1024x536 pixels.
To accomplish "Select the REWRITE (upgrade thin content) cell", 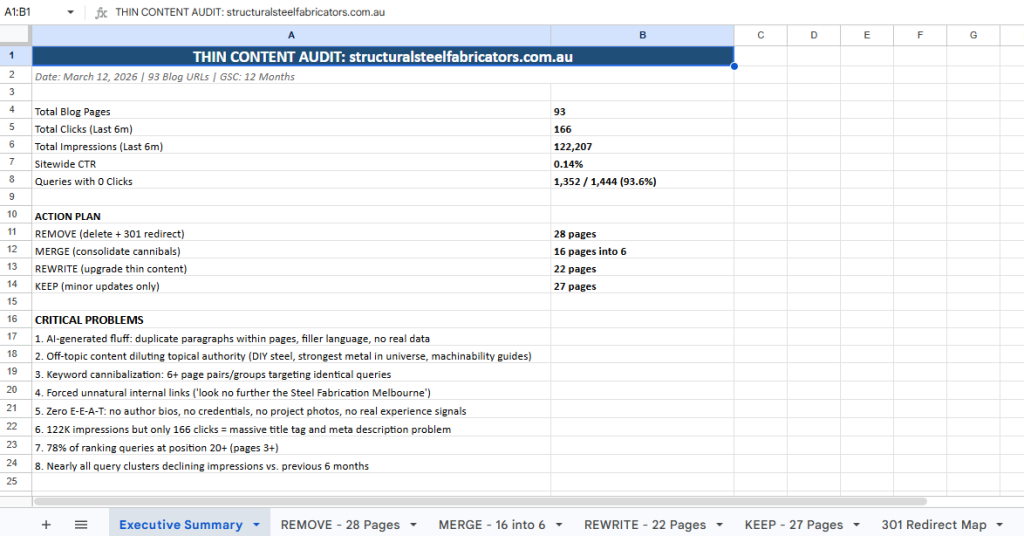I will (291, 269).
